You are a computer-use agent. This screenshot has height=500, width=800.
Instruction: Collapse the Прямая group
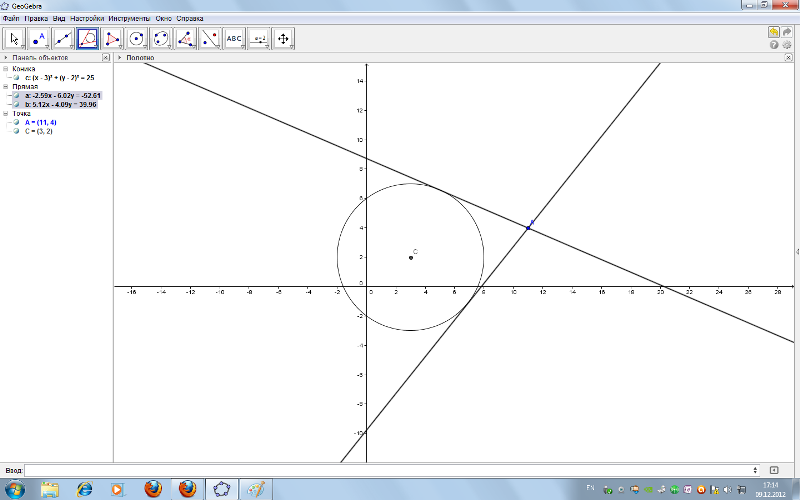click(6, 86)
